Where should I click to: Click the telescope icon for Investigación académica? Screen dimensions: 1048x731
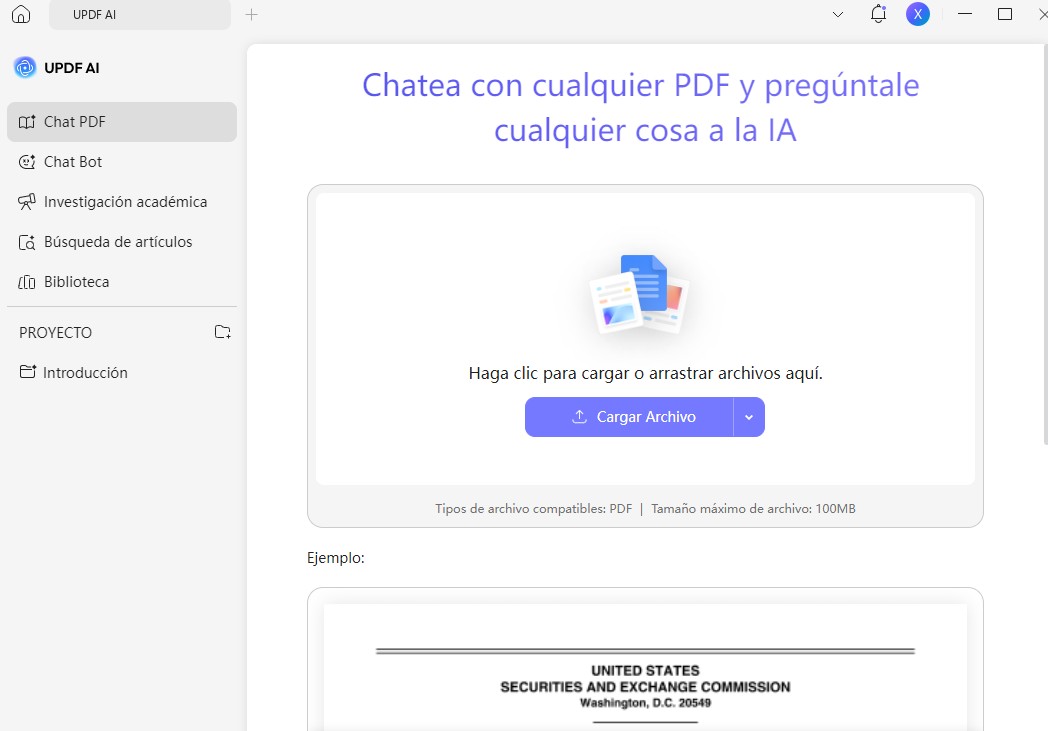tap(27, 202)
